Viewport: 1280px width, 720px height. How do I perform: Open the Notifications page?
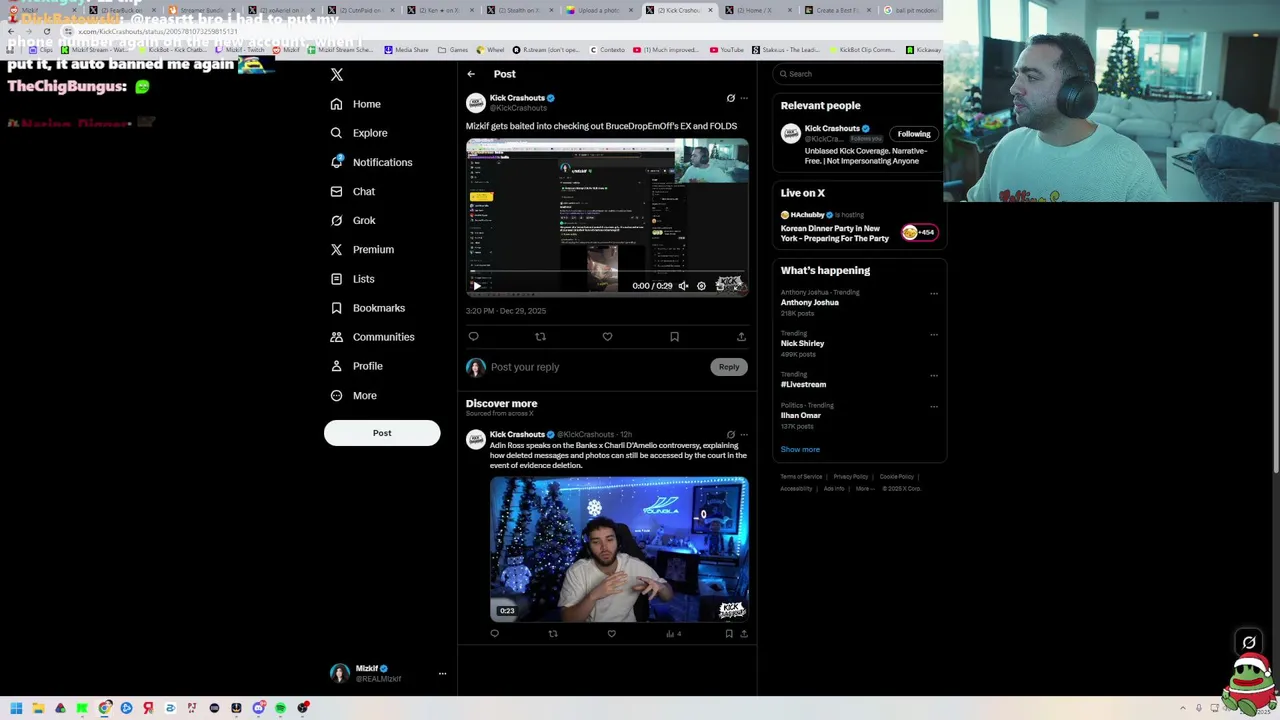point(371,162)
